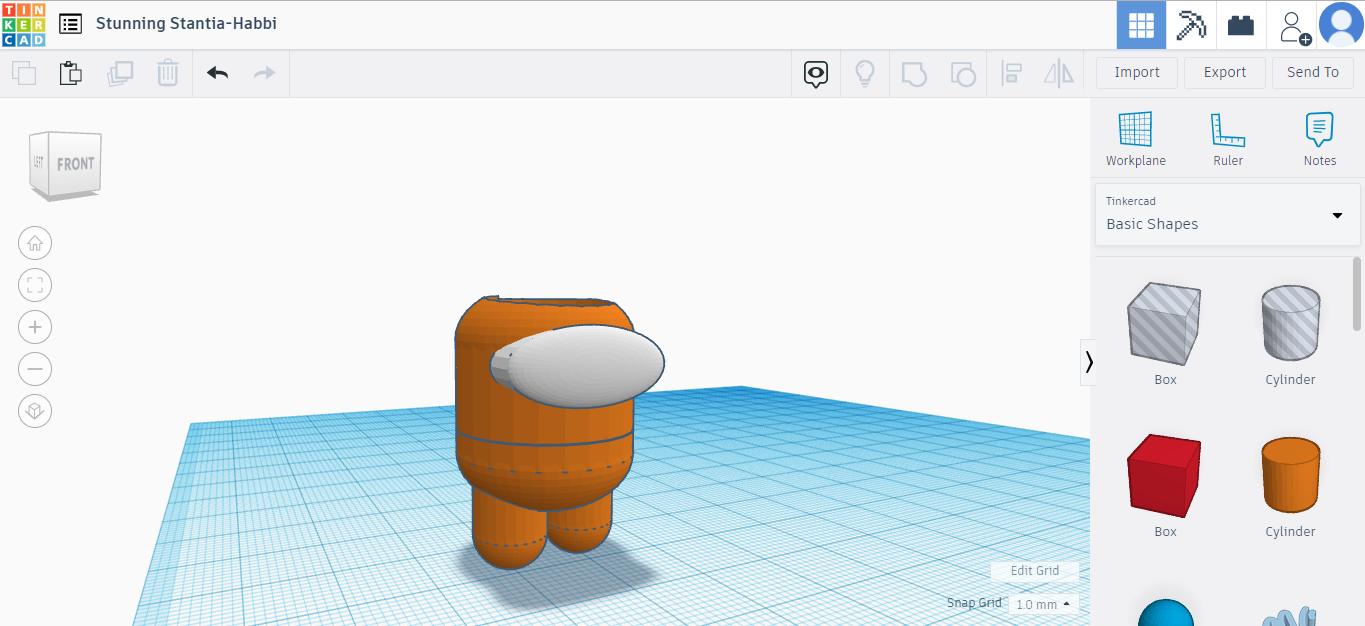Image resolution: width=1365 pixels, height=626 pixels.
Task: Redo the last action
Action: (x=264, y=73)
